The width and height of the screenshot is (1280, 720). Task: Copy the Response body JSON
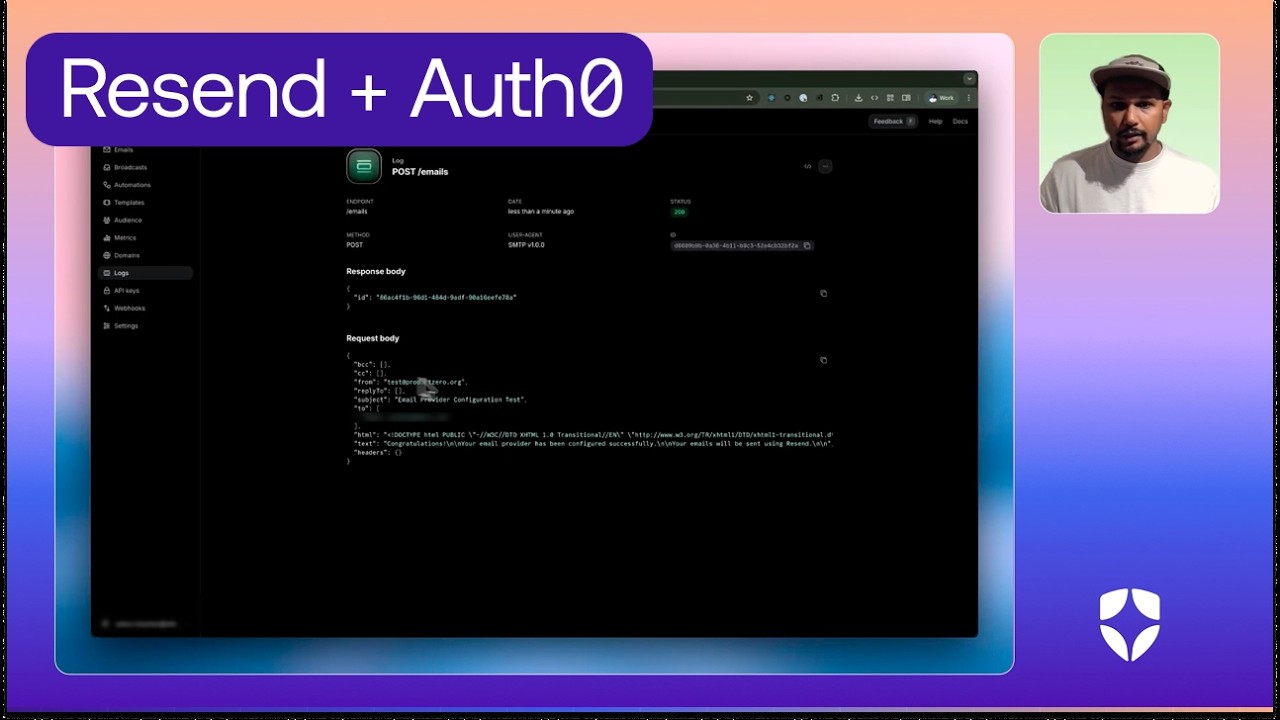pyautogui.click(x=824, y=293)
